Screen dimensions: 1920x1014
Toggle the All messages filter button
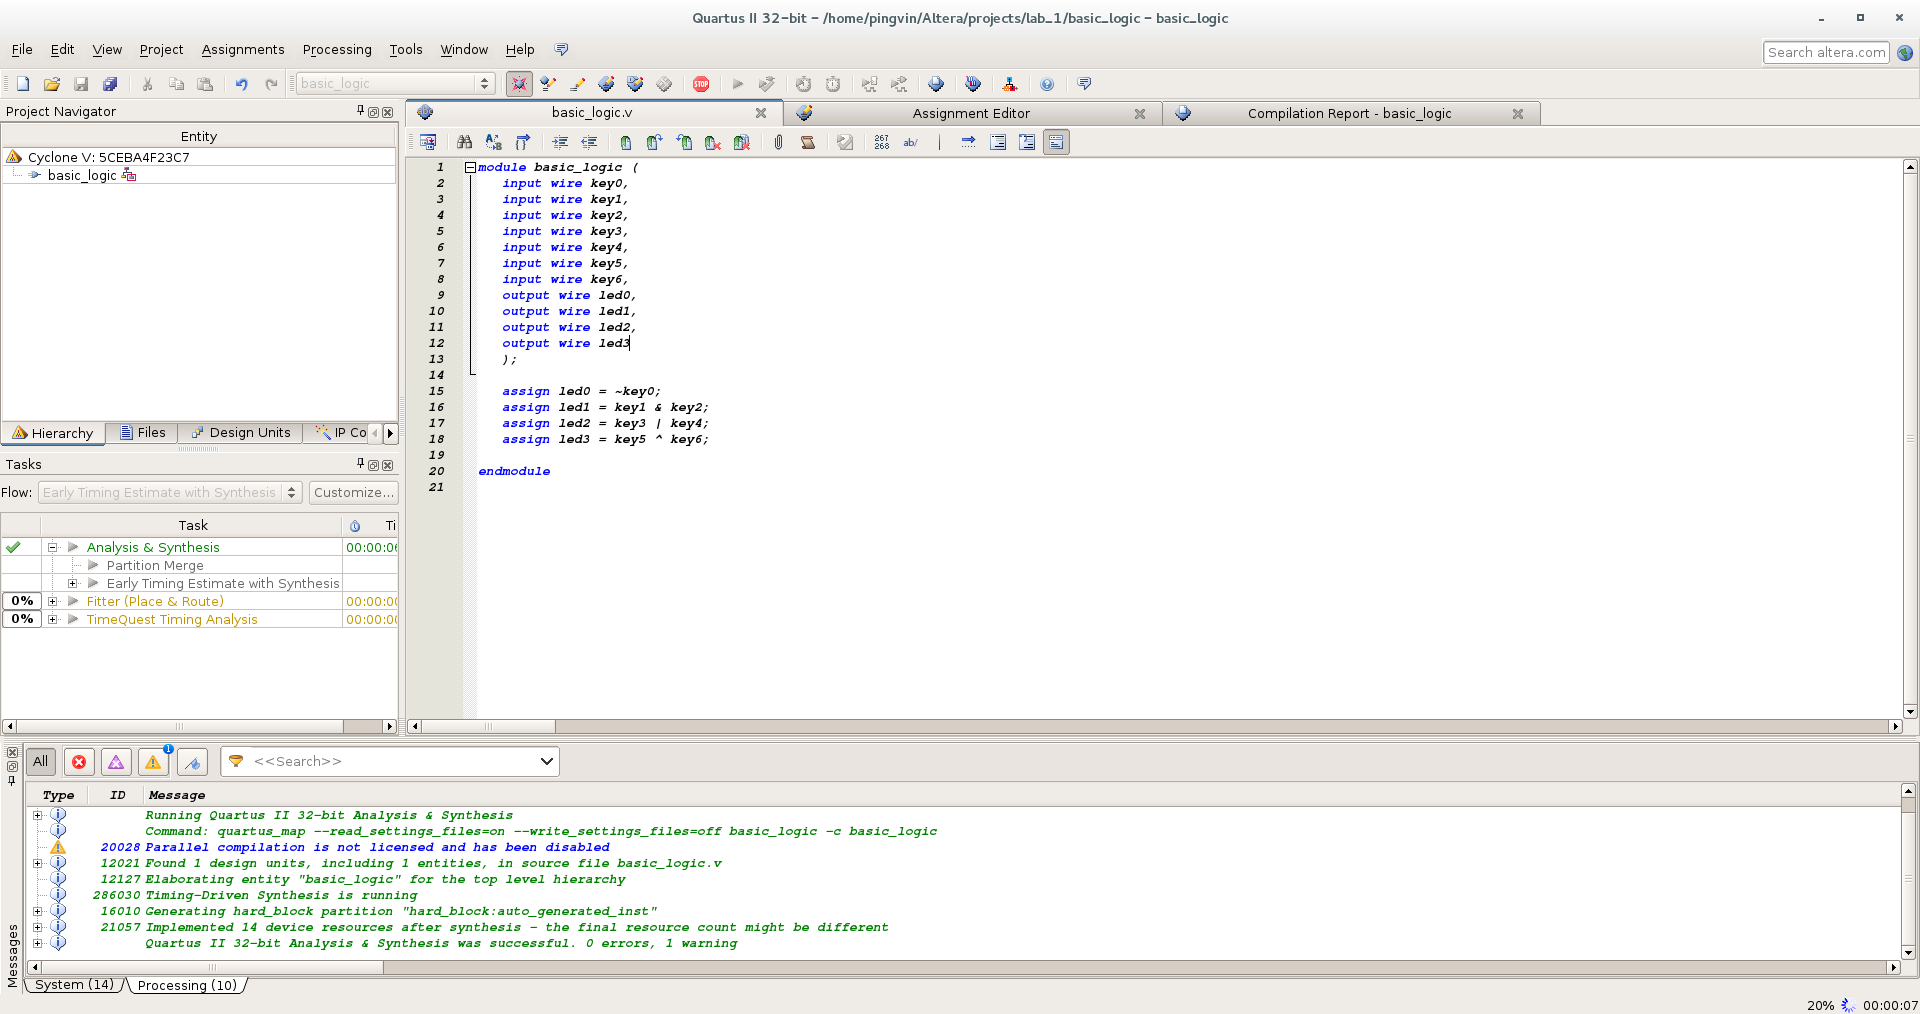[40, 761]
